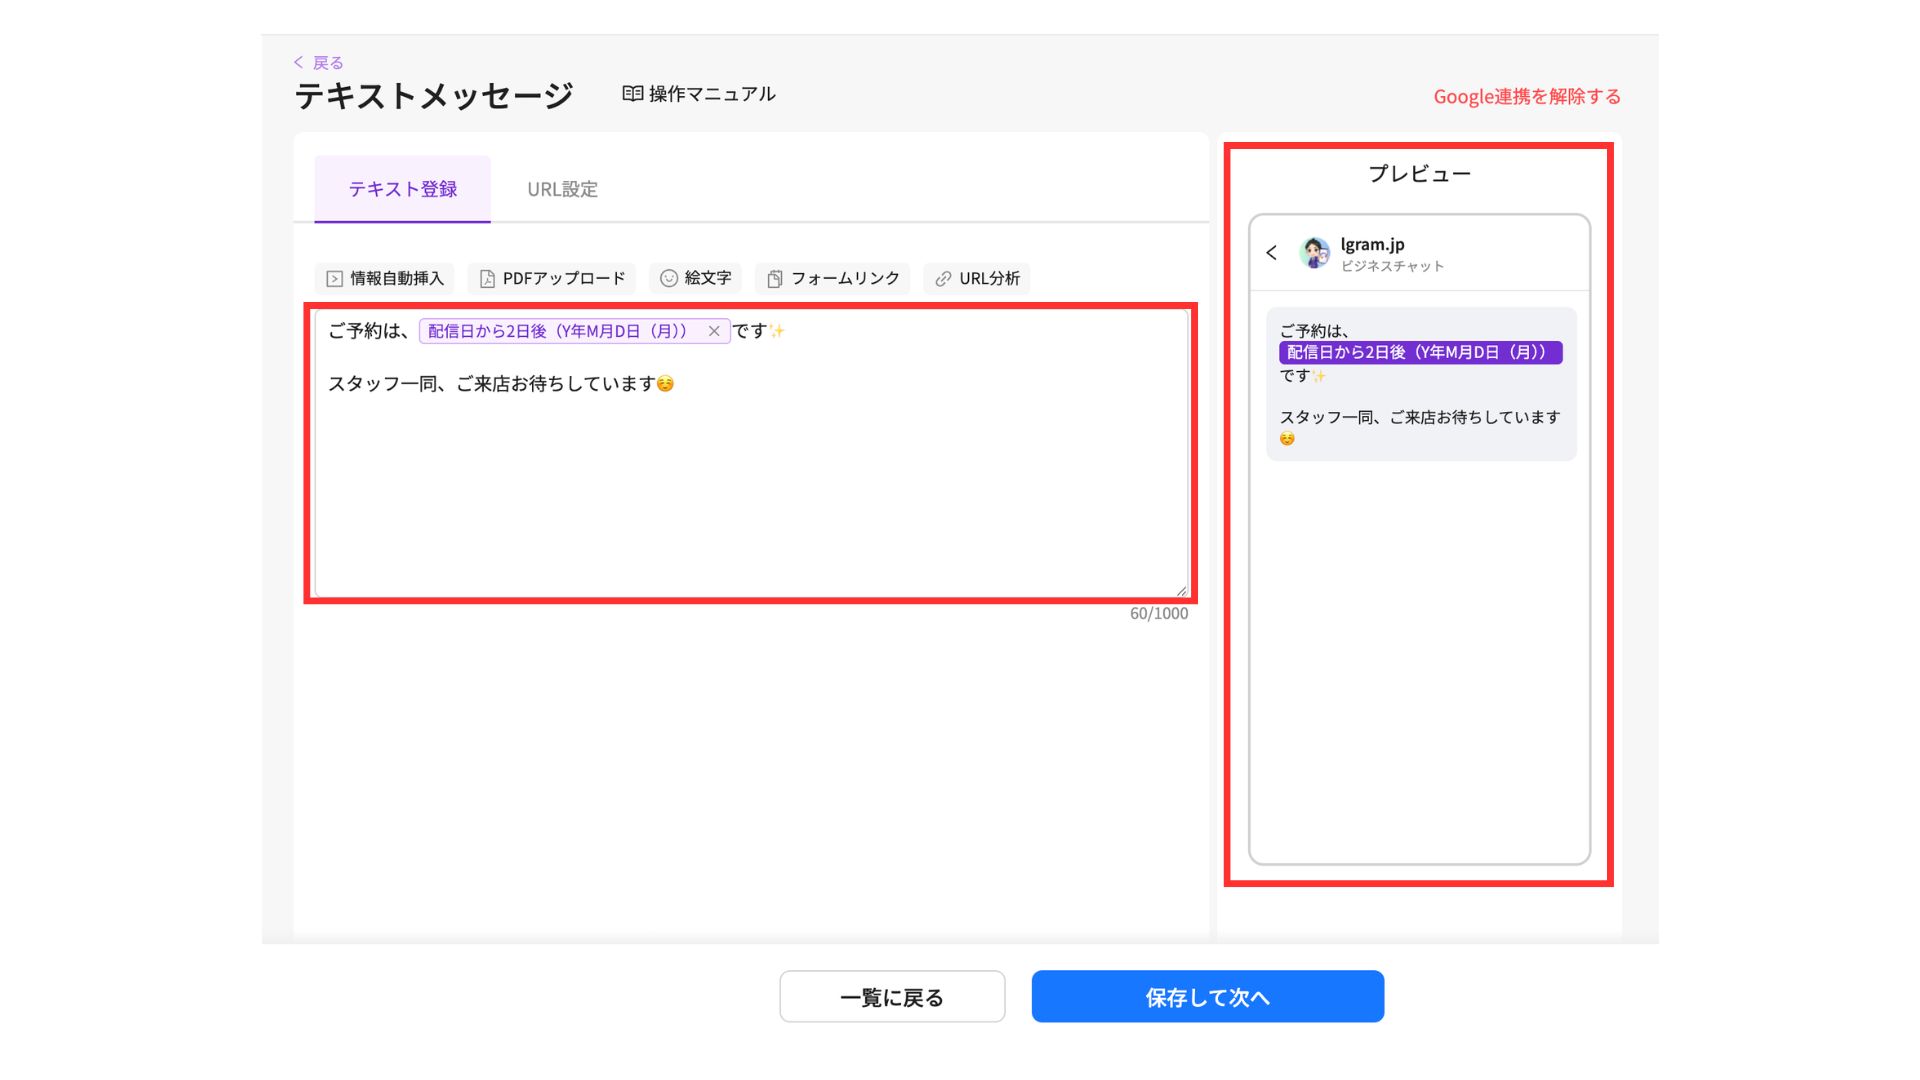Click the URL分析 link icon

point(943,279)
